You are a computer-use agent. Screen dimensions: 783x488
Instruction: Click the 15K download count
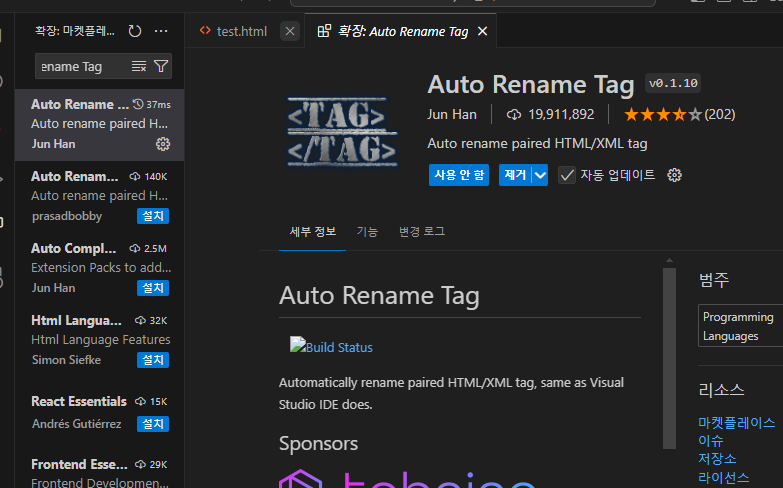pos(158,402)
